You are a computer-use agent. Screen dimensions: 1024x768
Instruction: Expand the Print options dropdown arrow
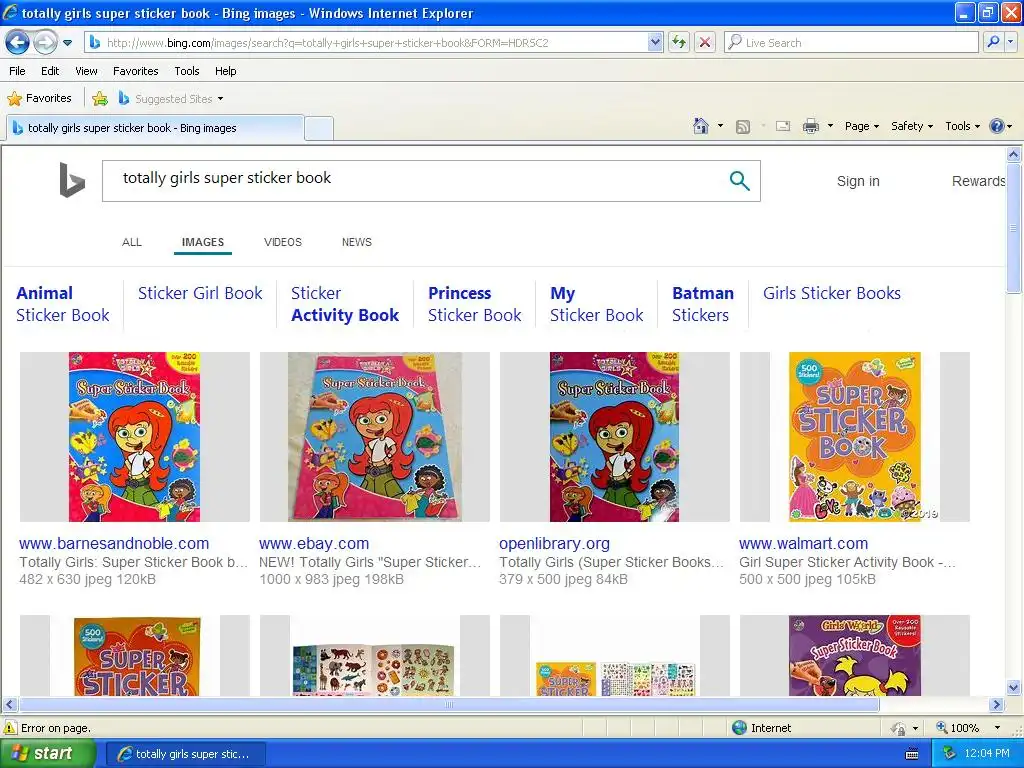[830, 126]
